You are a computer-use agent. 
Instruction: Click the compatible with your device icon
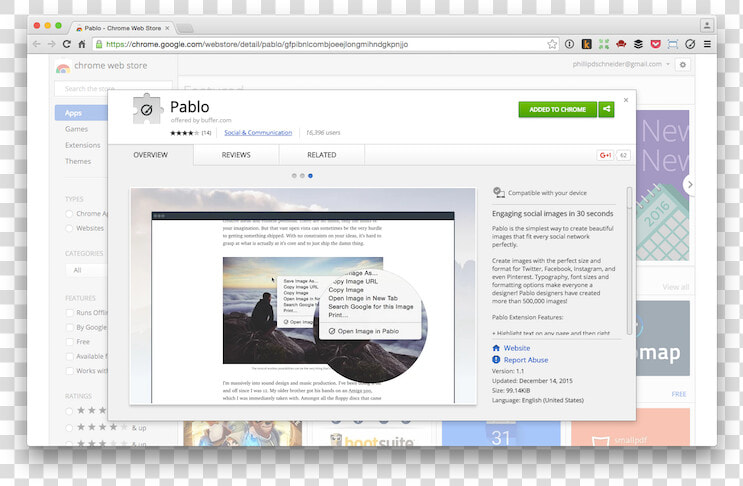click(498, 192)
